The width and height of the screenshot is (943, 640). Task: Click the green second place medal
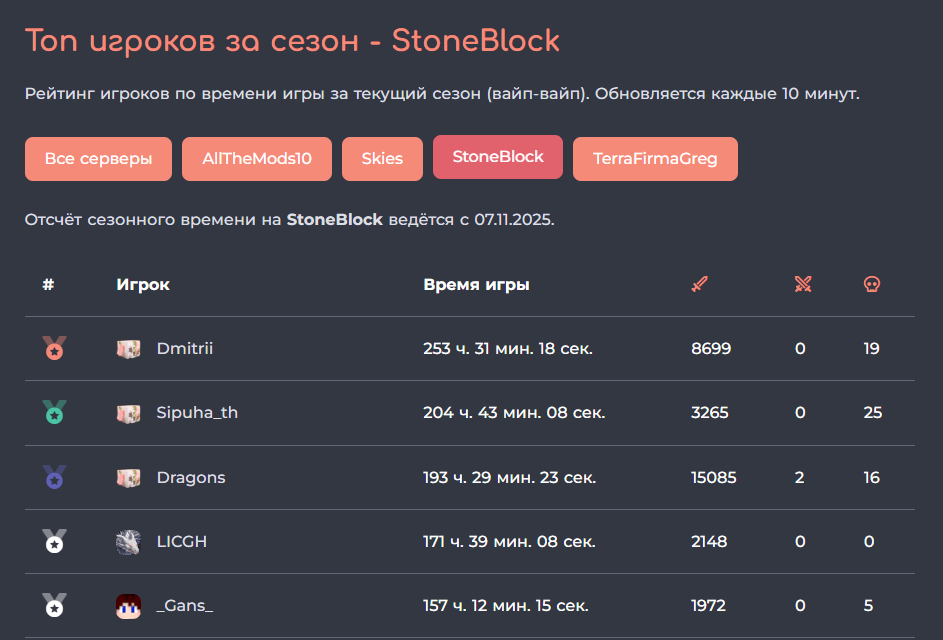54,413
